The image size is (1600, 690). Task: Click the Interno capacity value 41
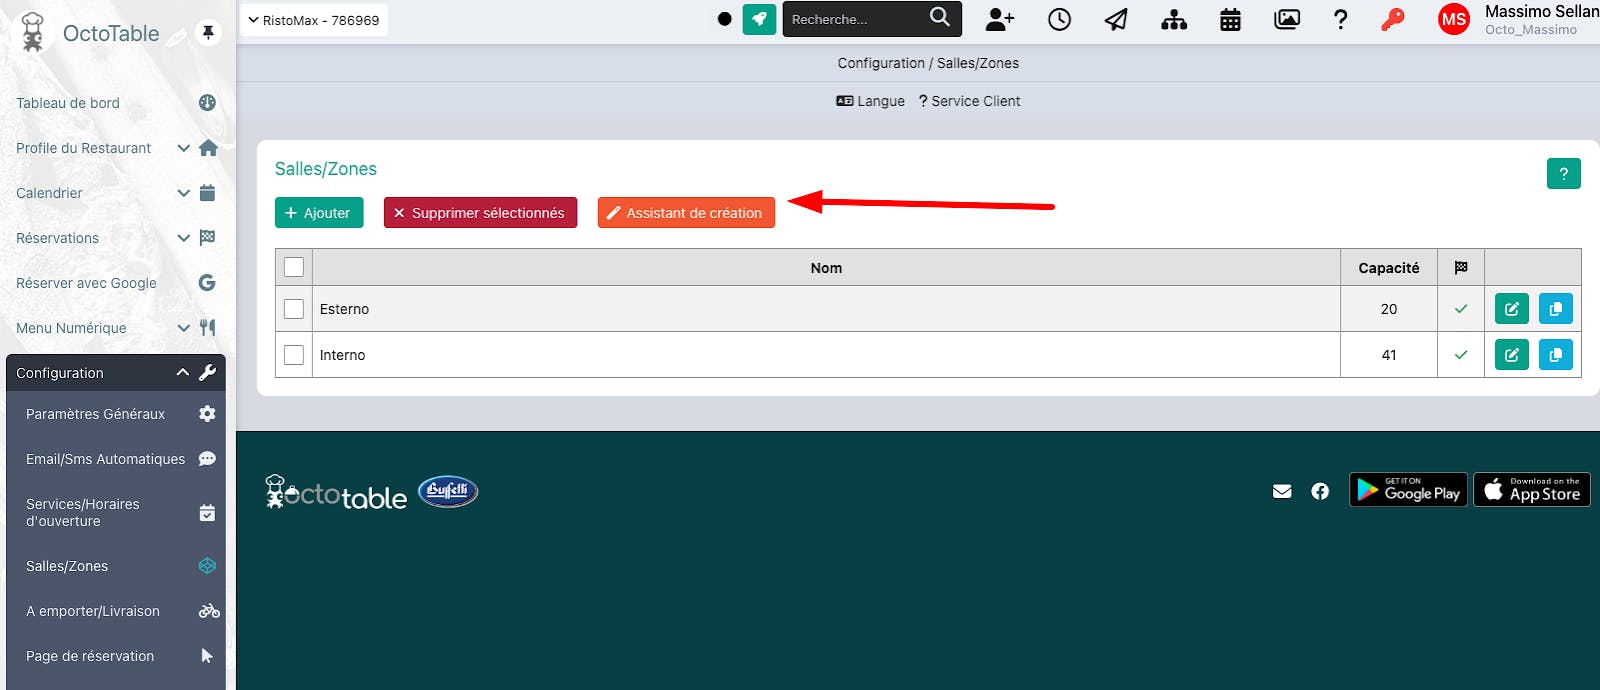click(1389, 355)
